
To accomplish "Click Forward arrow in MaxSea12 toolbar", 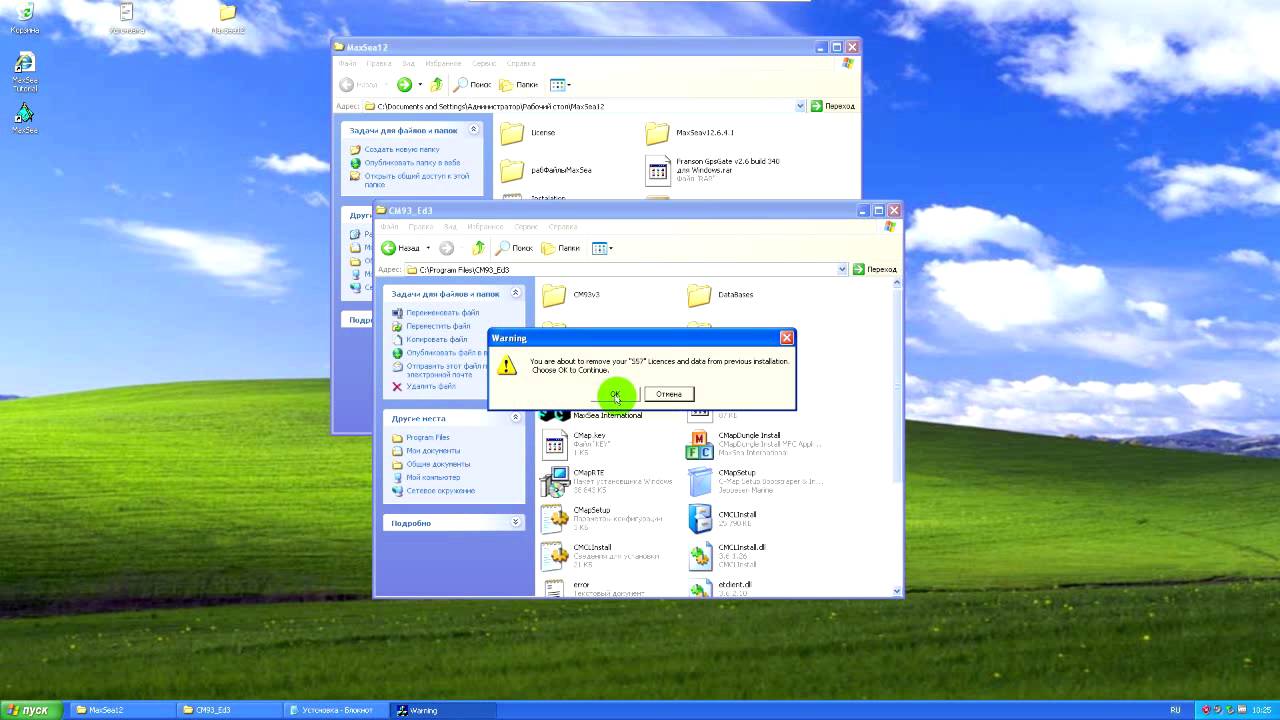I will point(404,85).
